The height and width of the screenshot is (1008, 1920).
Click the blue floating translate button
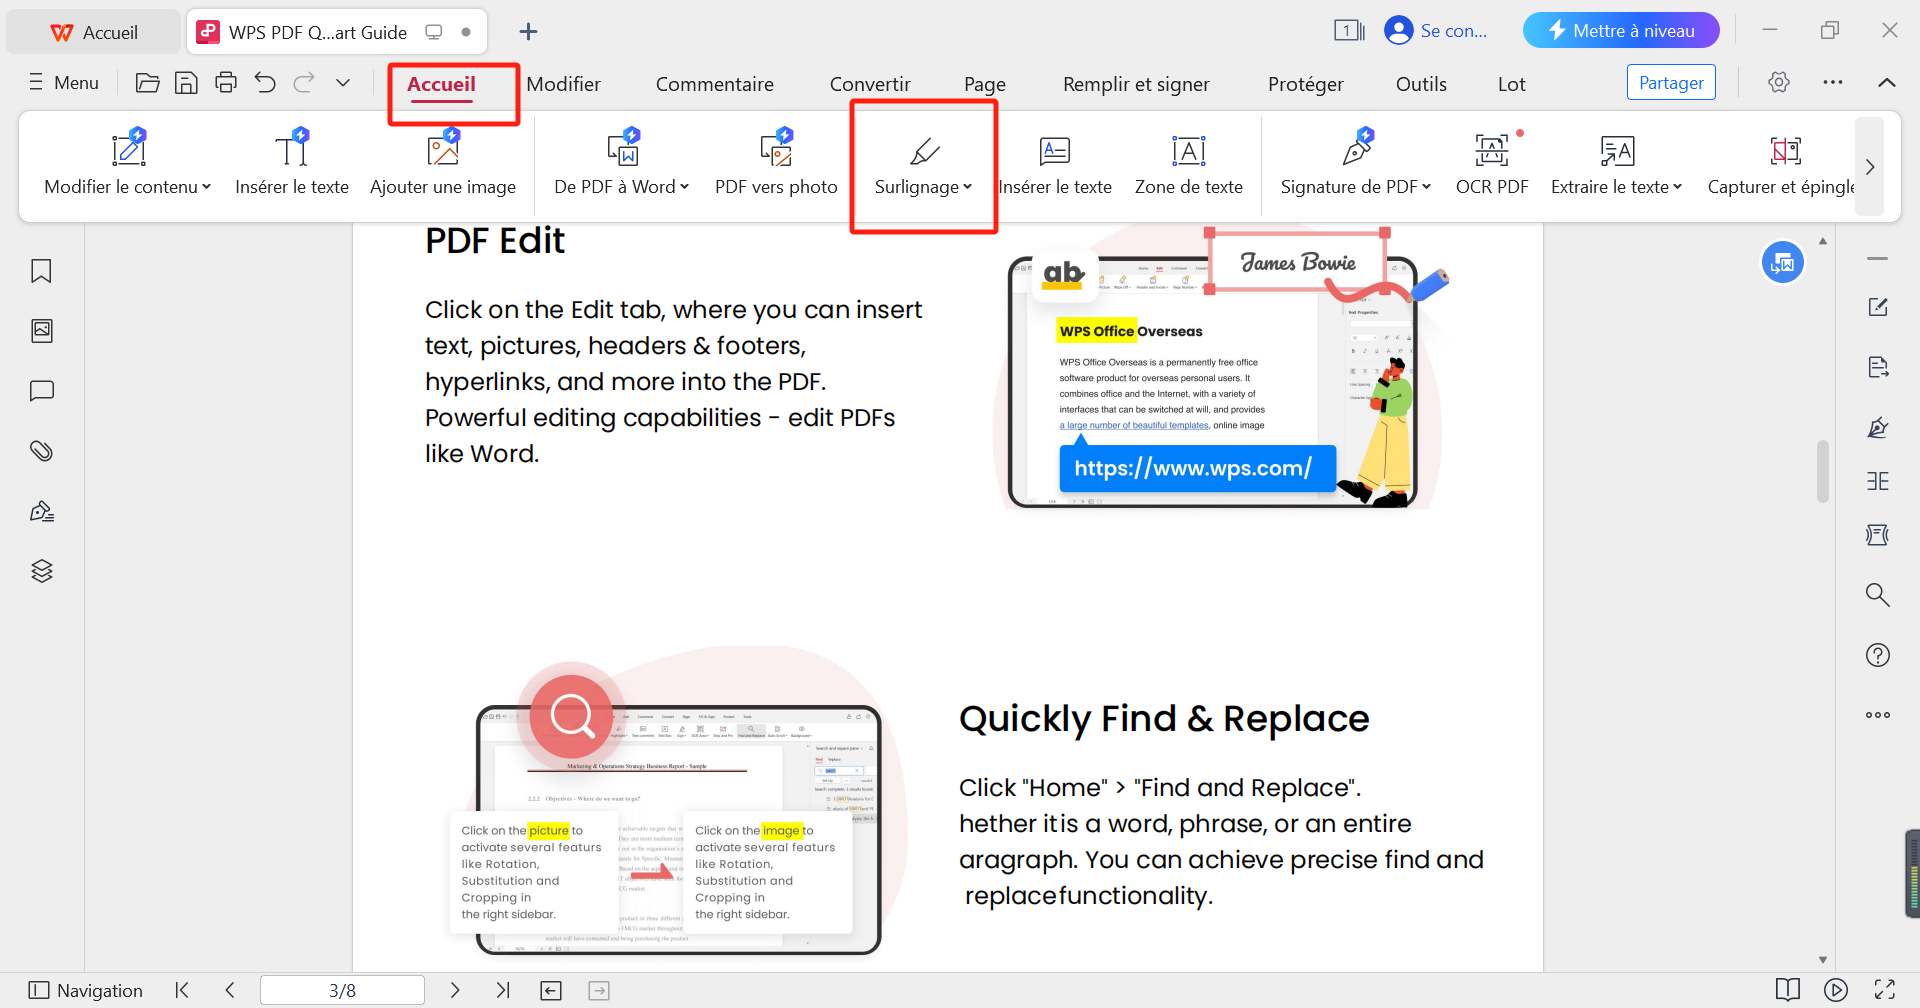click(x=1783, y=263)
